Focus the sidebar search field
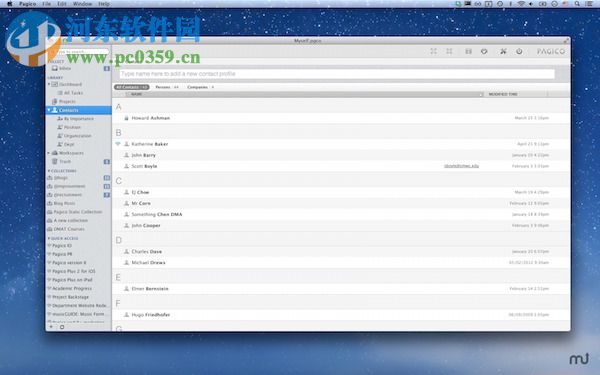The width and height of the screenshot is (600, 375). coord(80,51)
